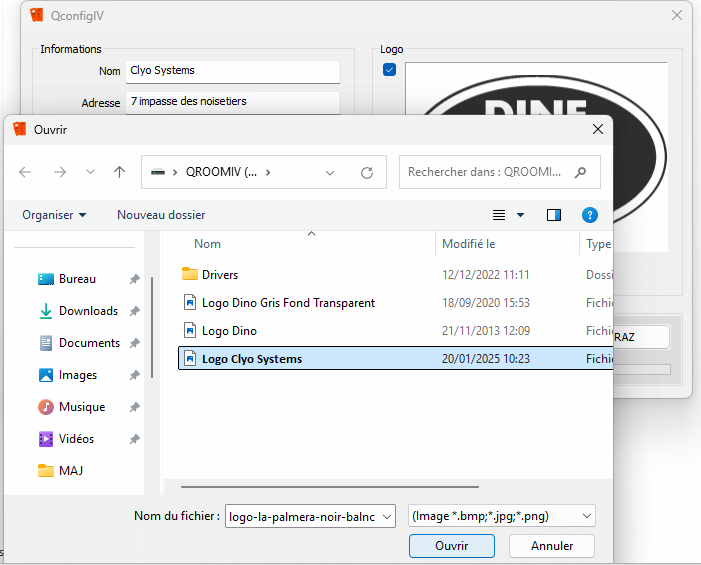Open the Organiser menu
This screenshot has height=565, width=701.
tap(54, 215)
